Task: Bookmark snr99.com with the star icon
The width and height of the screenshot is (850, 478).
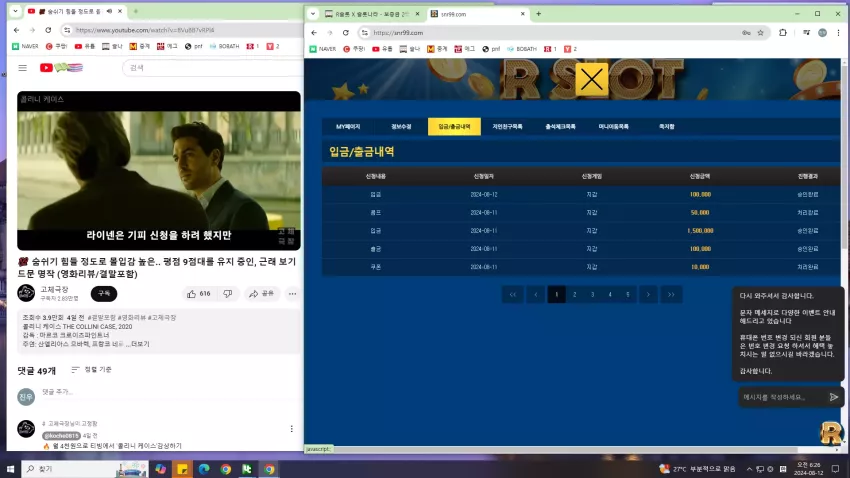Action: (761, 33)
